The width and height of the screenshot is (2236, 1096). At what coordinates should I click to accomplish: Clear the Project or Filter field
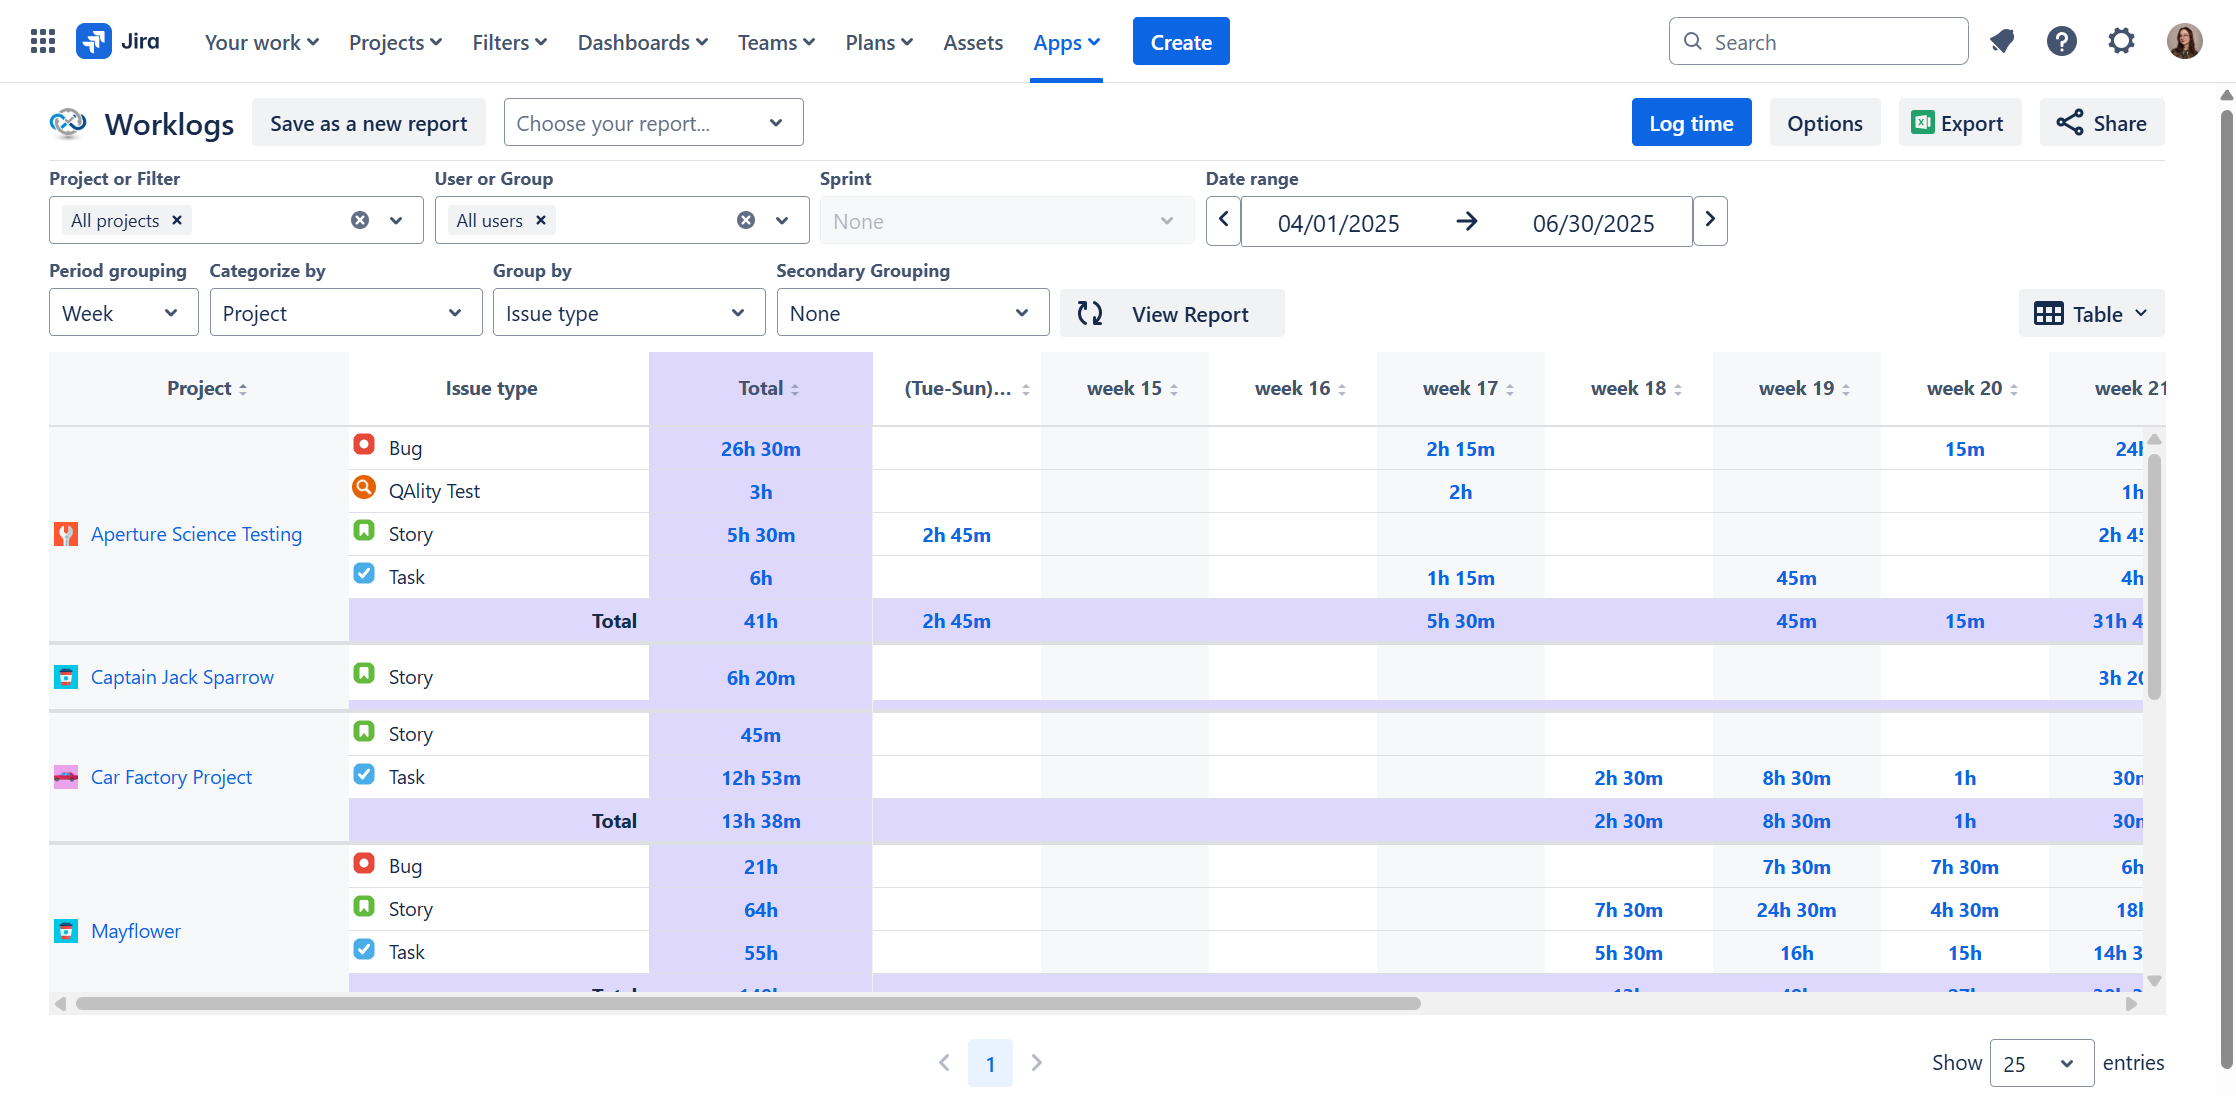pos(360,220)
